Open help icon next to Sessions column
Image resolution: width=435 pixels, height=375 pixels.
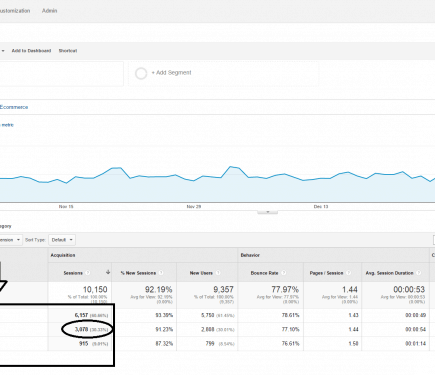click(88, 273)
